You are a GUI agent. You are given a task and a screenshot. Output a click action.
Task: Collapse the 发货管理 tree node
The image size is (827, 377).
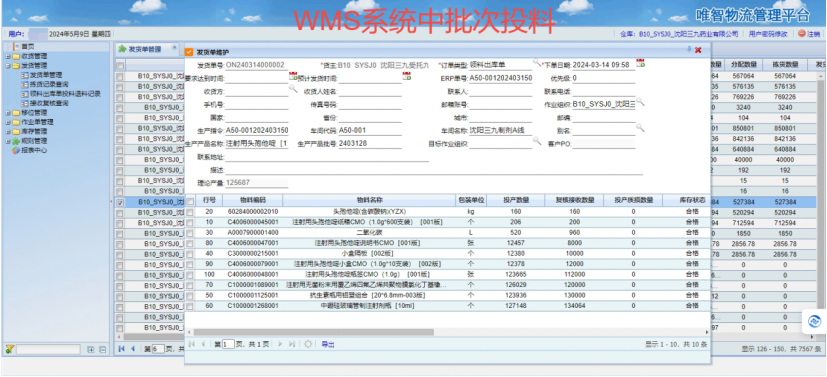[x=7, y=66]
